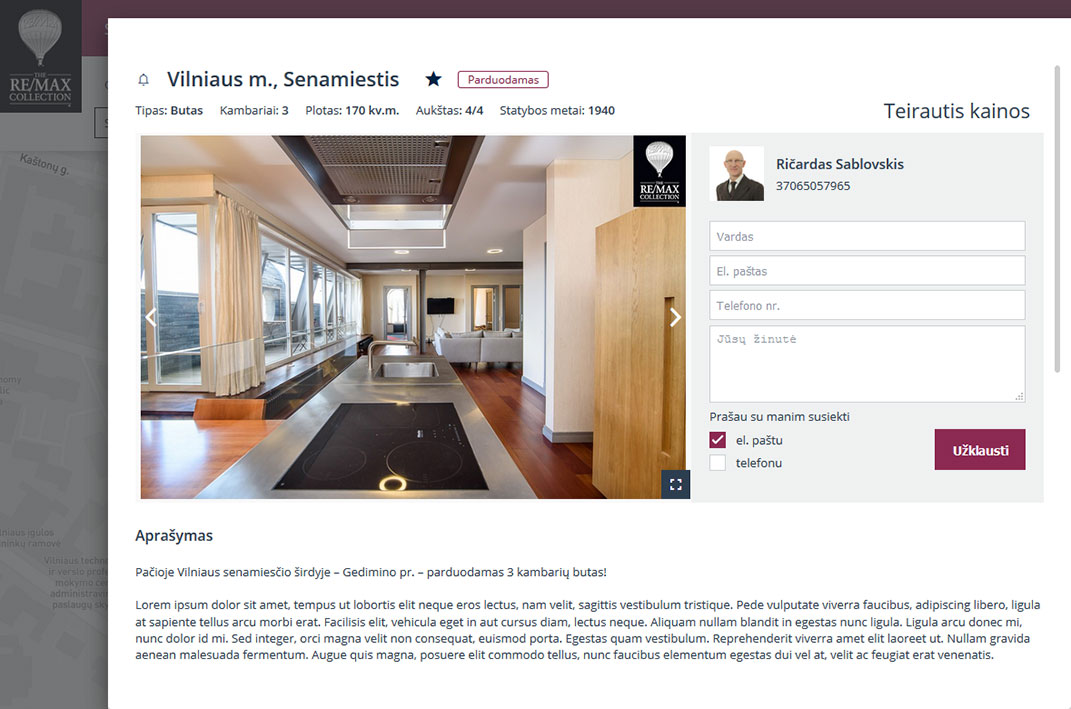Open the gallery in fullscreen mode
Image resolution: width=1071 pixels, height=709 pixels.
tap(676, 484)
